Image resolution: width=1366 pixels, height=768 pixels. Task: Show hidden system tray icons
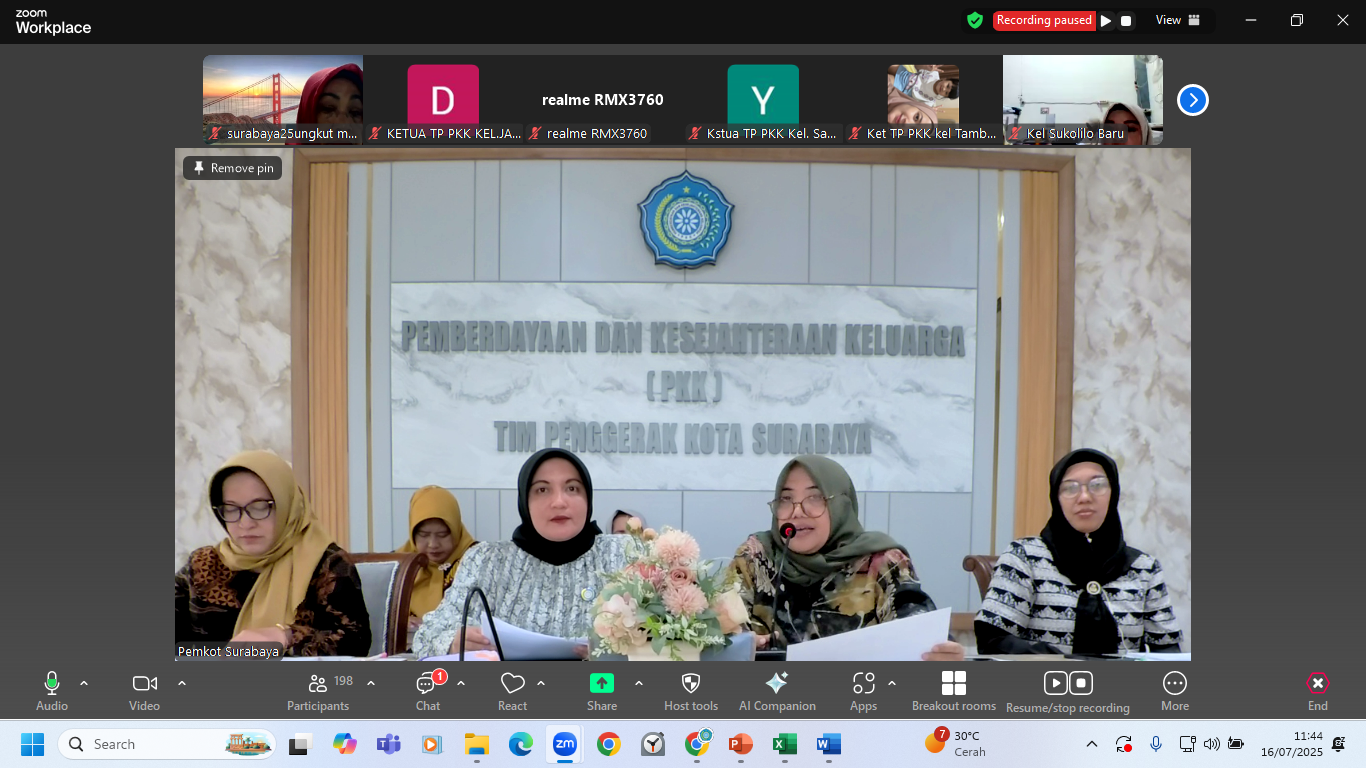[x=1092, y=744]
